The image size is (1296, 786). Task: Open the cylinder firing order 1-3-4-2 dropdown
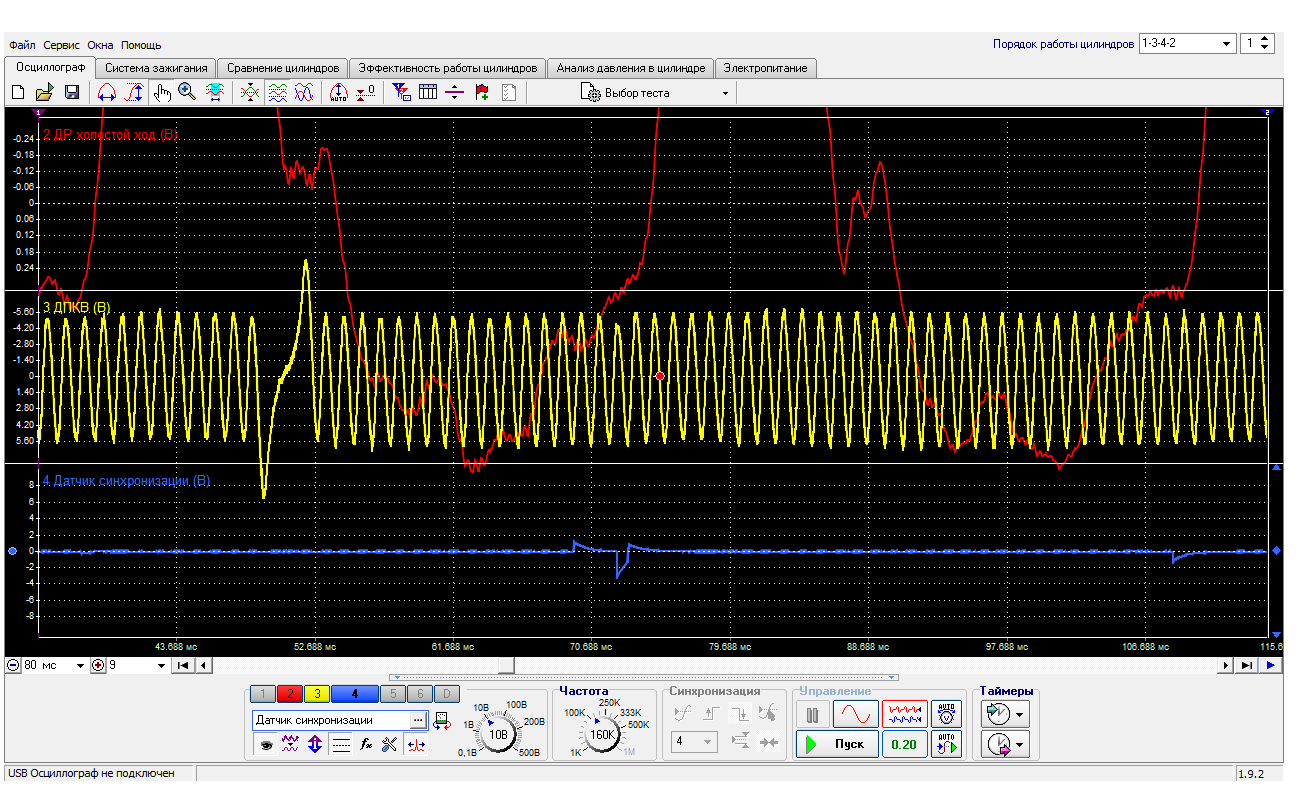pos(1187,44)
